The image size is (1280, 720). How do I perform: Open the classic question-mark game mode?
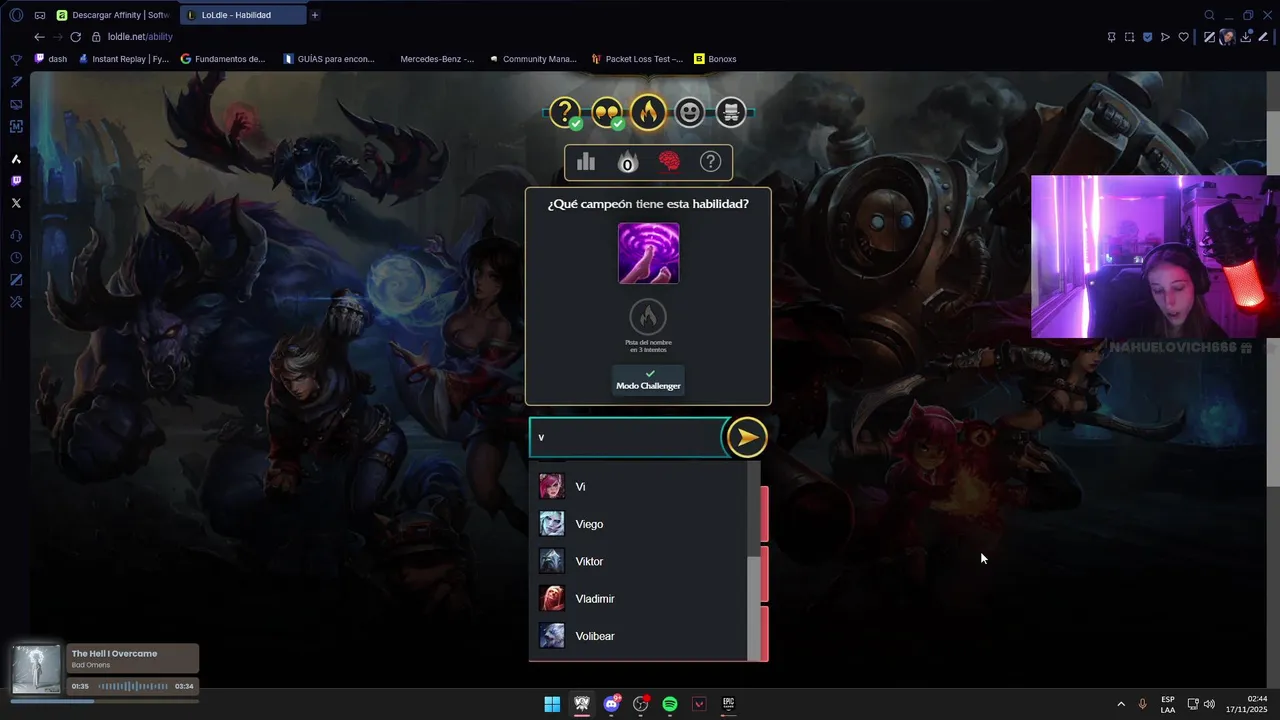pyautogui.click(x=565, y=112)
